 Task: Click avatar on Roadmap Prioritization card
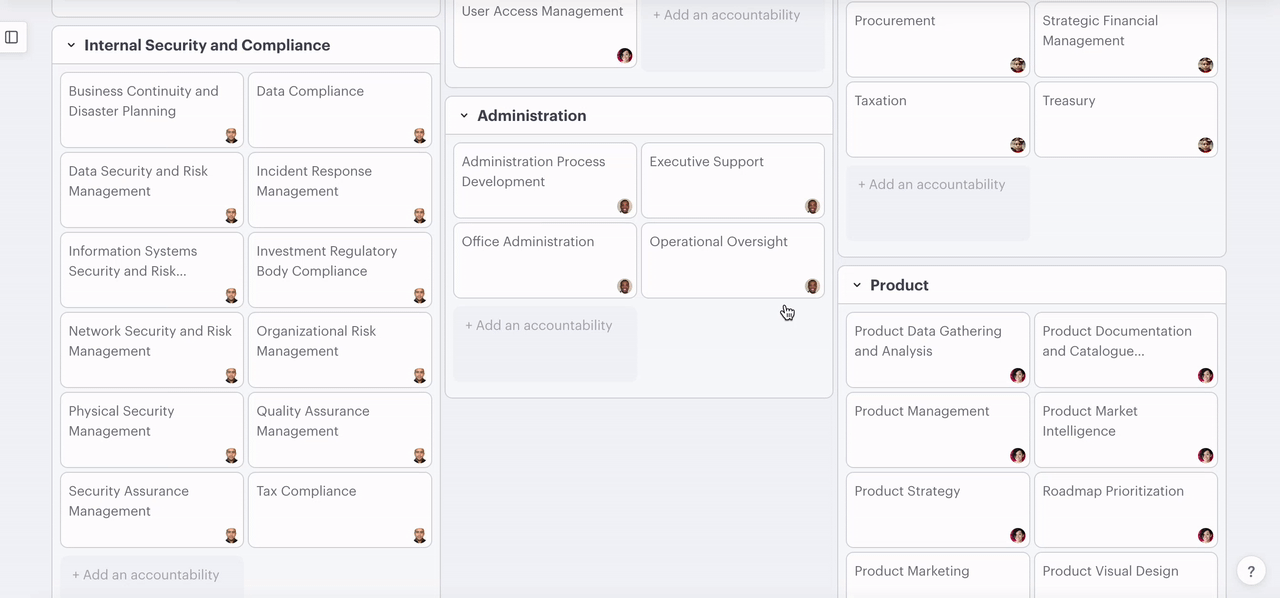[1205, 536]
